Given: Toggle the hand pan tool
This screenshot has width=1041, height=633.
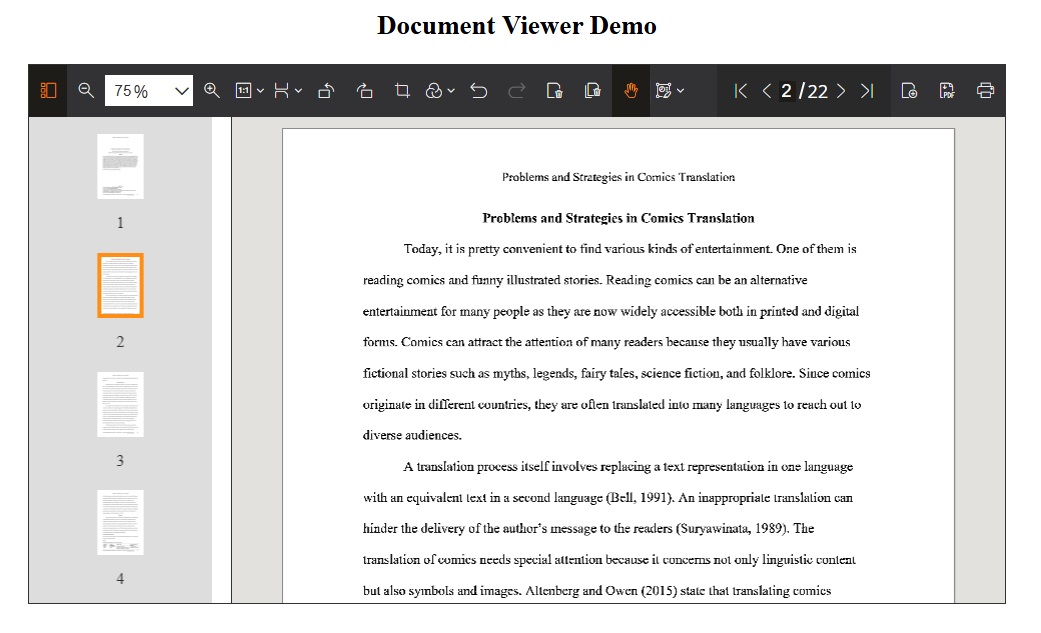Looking at the screenshot, I should (x=631, y=91).
